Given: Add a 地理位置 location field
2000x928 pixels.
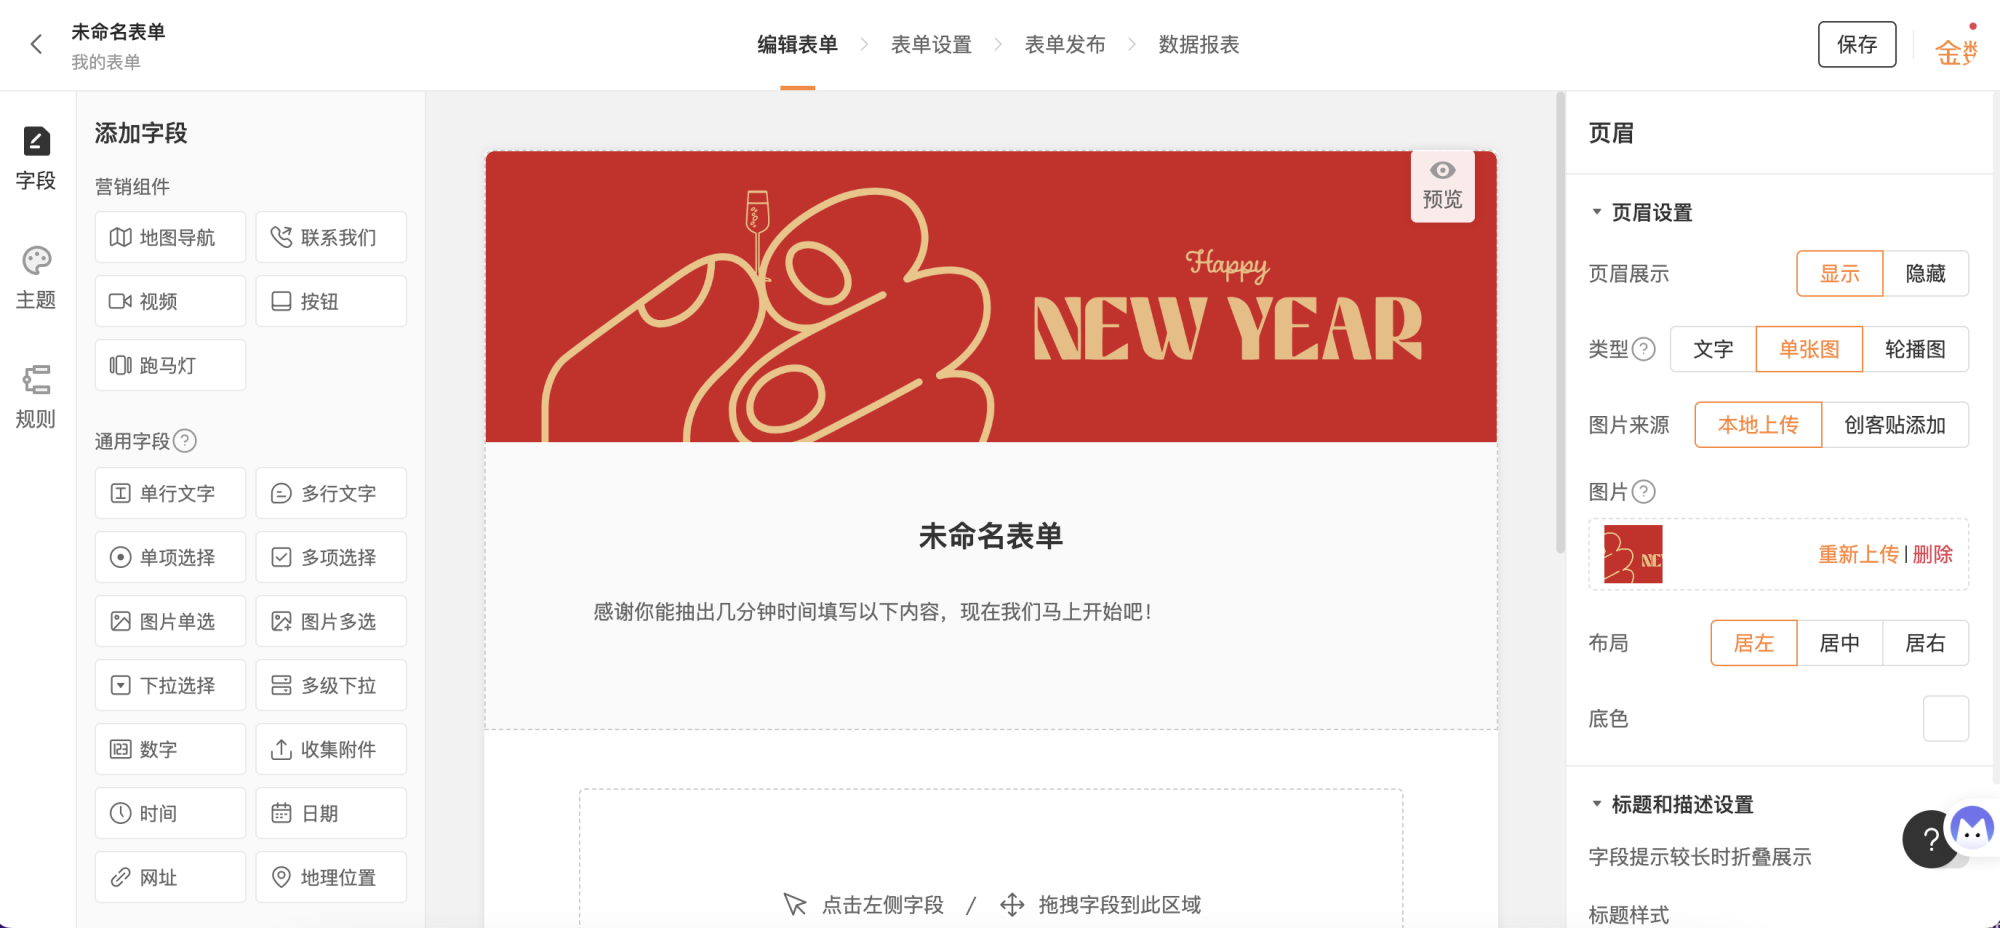Looking at the screenshot, I should pos(331,877).
